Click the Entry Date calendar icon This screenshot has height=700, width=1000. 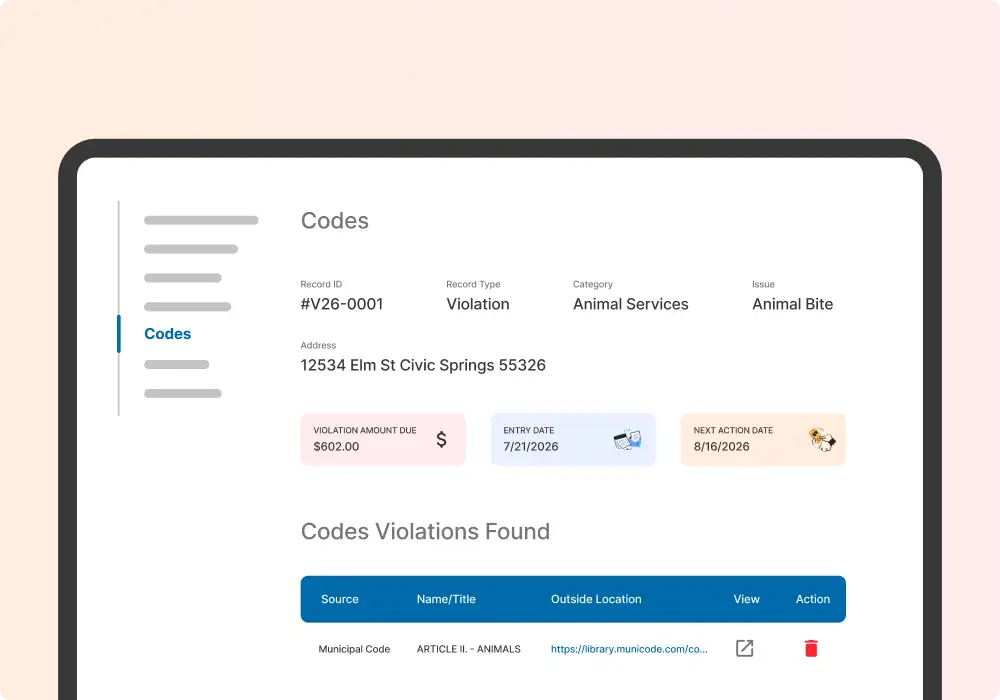pos(627,439)
